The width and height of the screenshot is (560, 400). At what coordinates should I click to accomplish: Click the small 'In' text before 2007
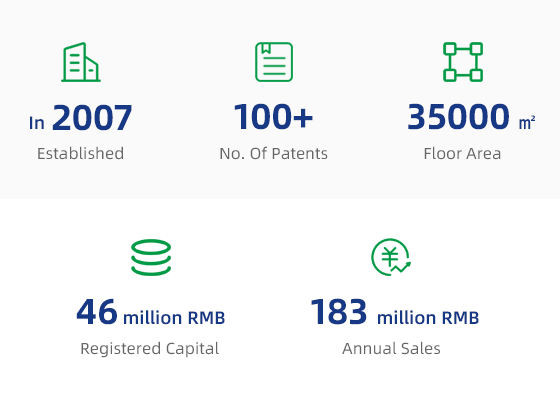[37, 123]
